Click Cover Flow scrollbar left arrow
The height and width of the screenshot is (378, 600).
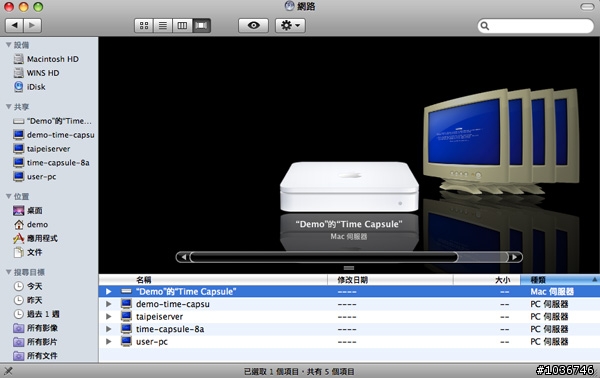184,257
